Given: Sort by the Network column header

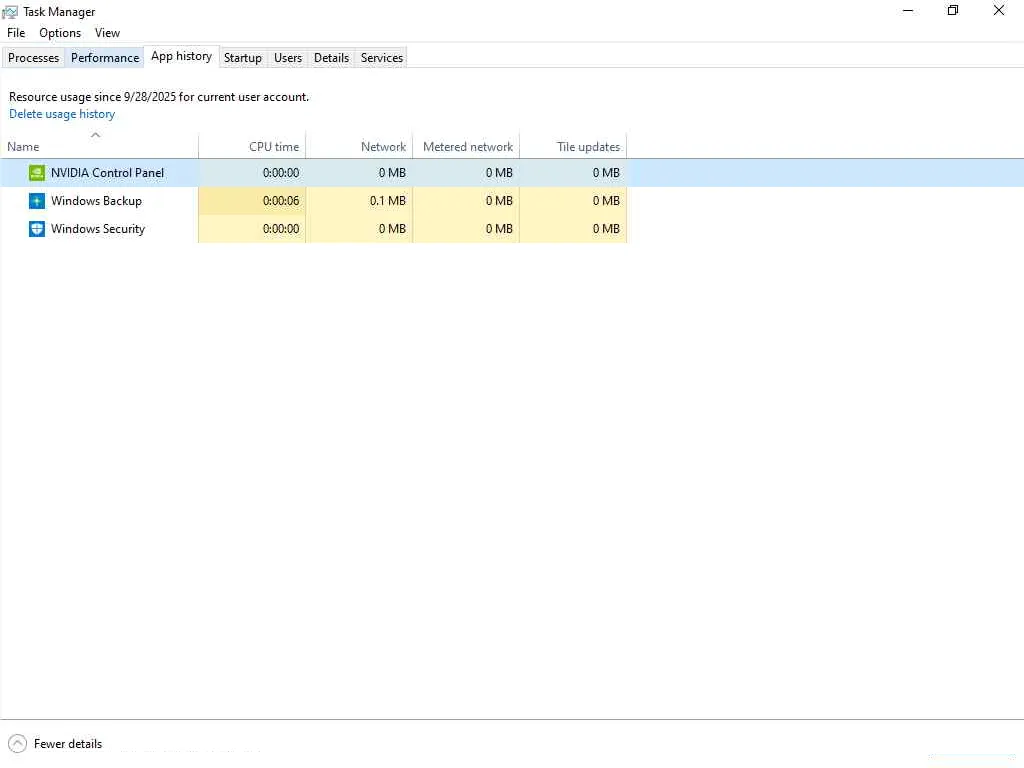Looking at the screenshot, I should pos(359,146).
